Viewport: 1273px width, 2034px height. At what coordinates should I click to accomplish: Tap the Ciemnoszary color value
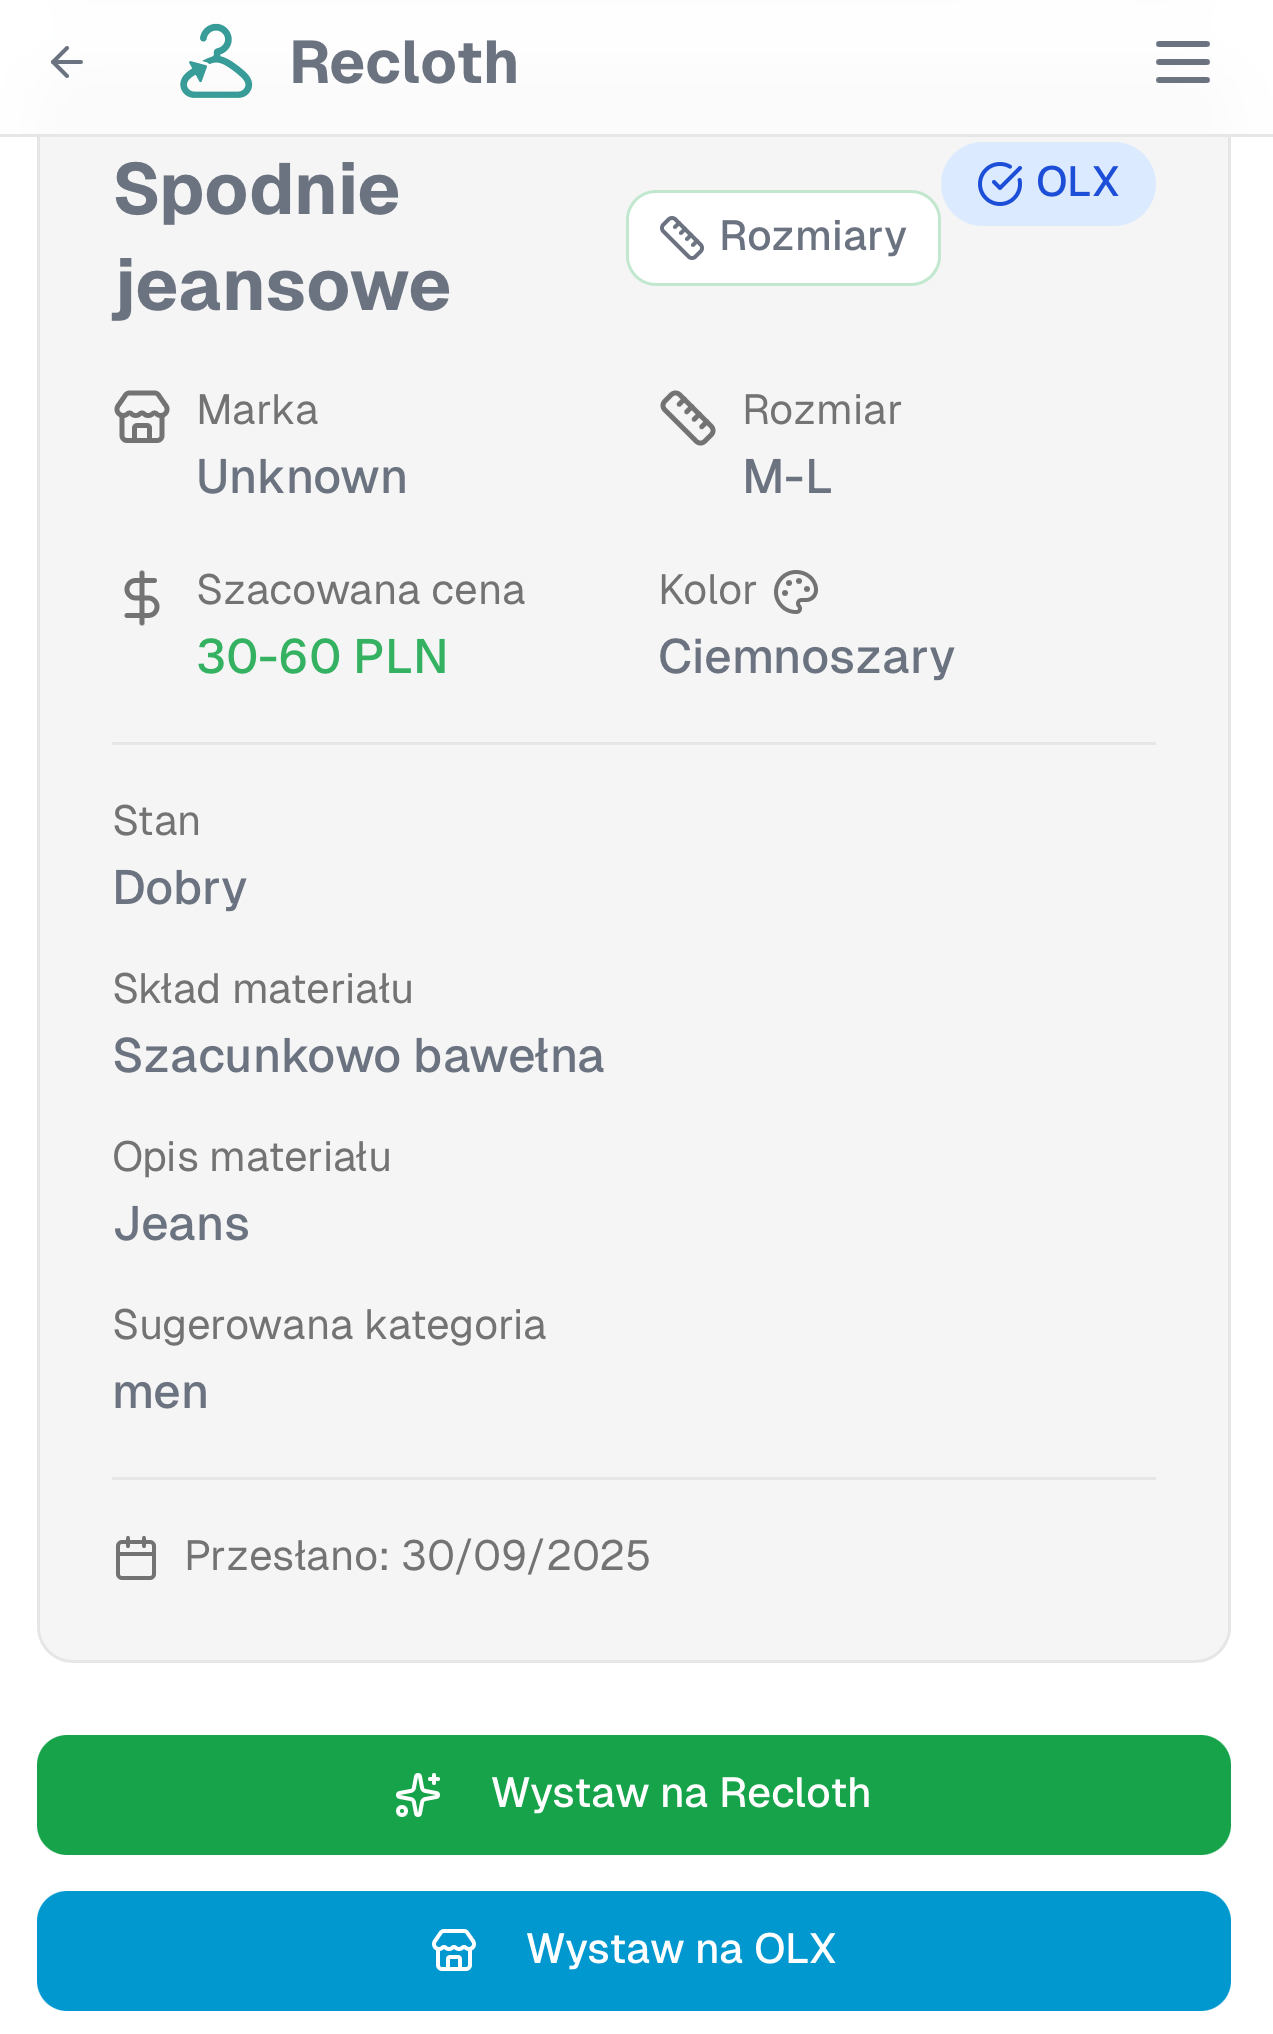806,657
